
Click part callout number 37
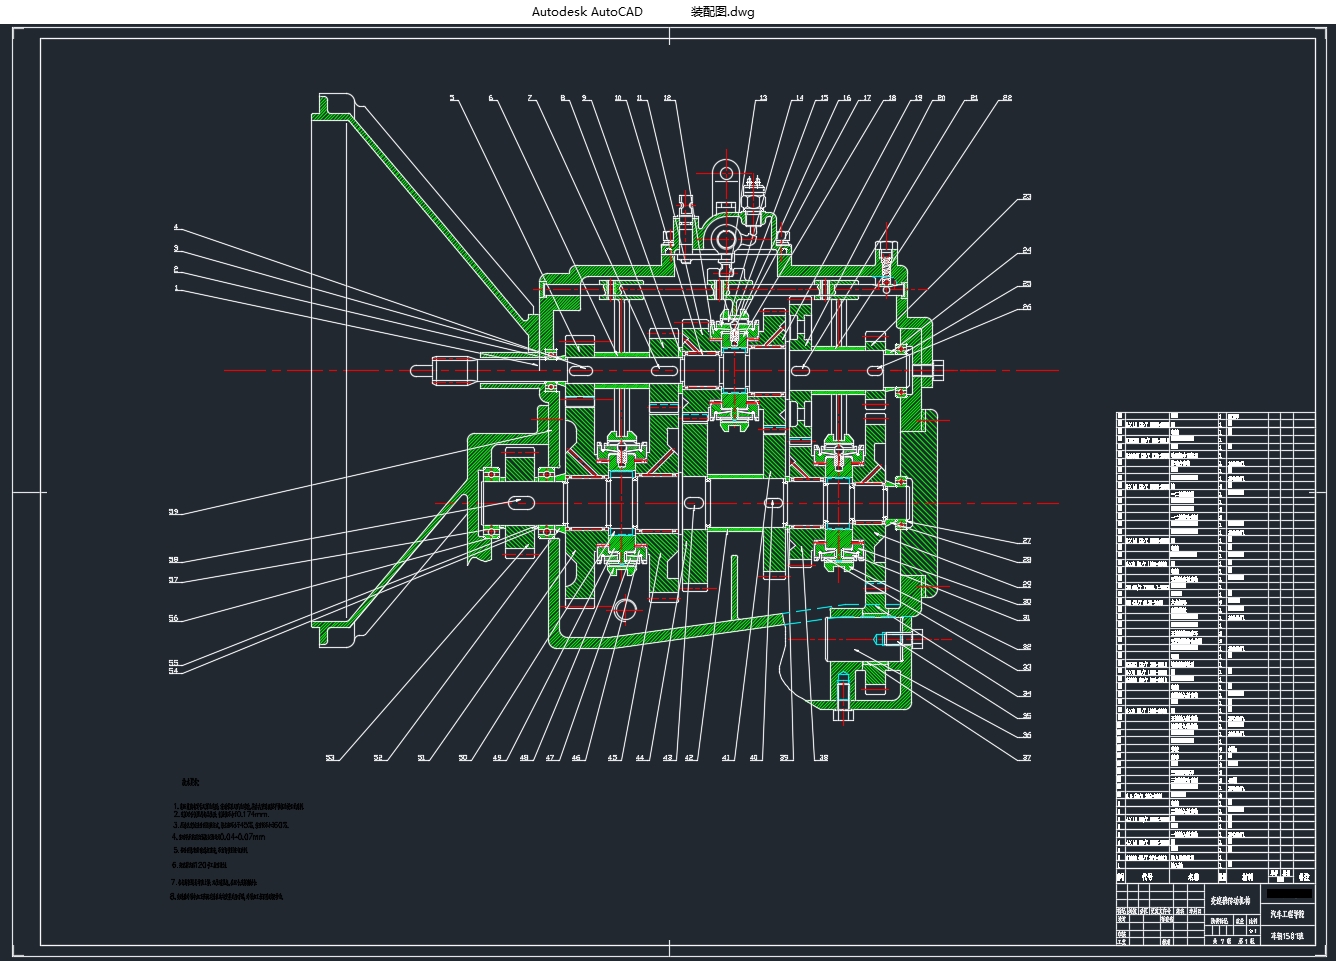(1026, 758)
